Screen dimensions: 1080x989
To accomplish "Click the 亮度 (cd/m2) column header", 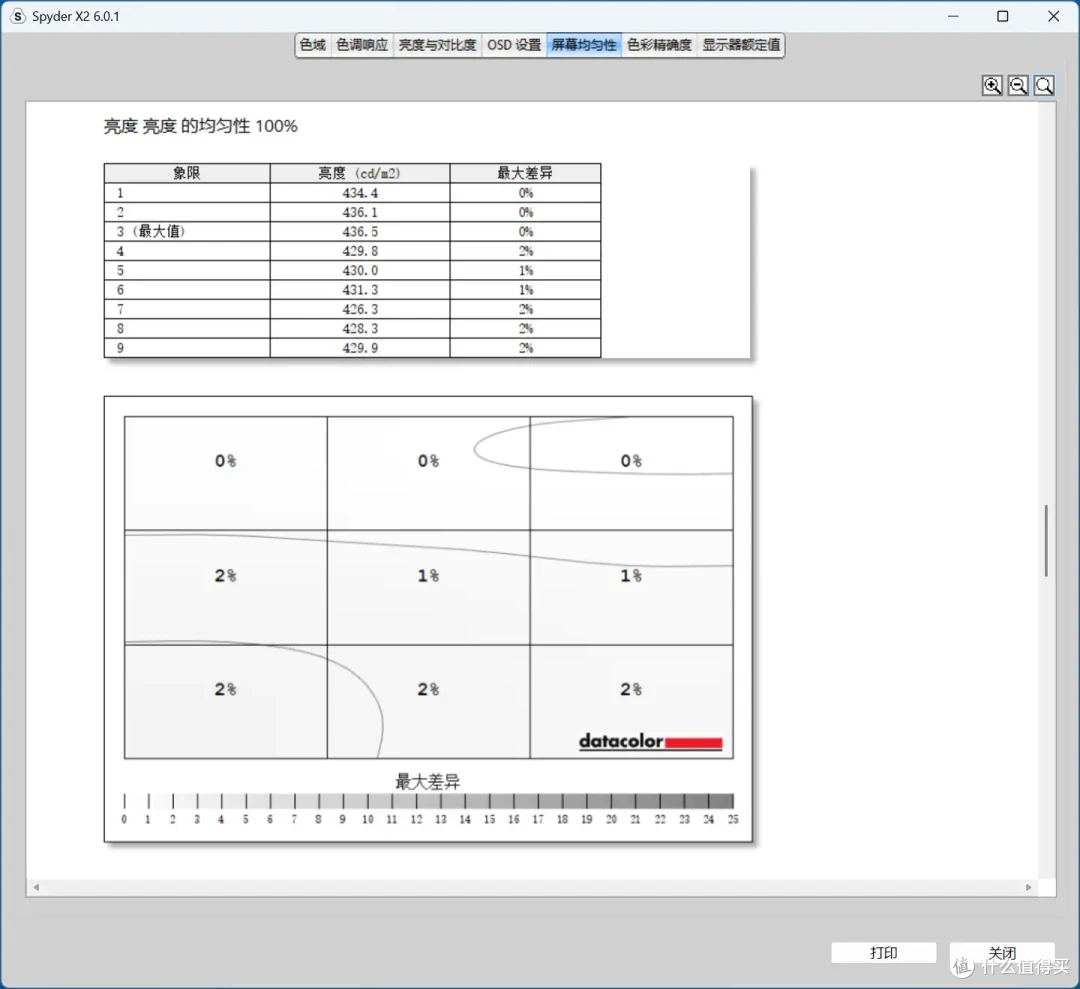I will coord(360,173).
